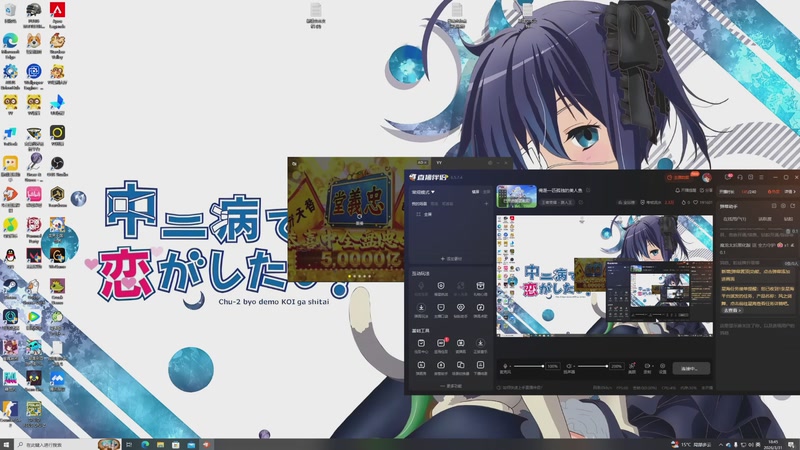Click the settings icon in the YY window title bar

tap(490, 163)
